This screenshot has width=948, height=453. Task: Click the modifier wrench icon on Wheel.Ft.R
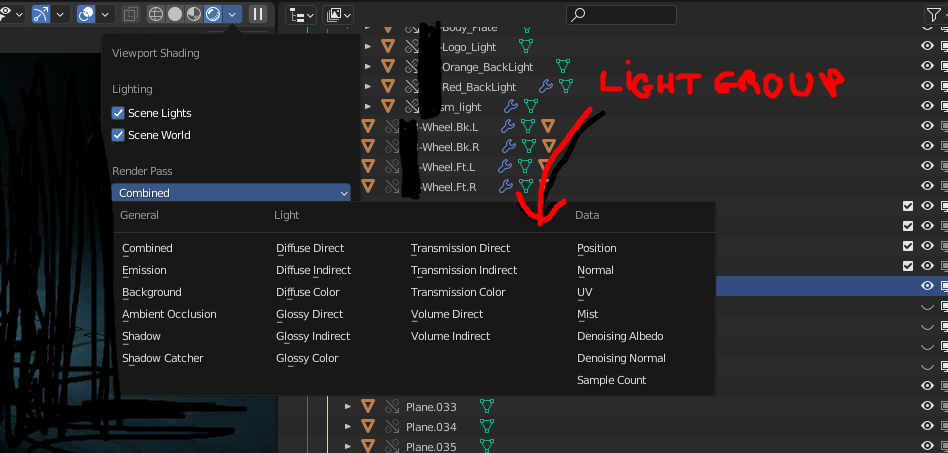point(505,186)
